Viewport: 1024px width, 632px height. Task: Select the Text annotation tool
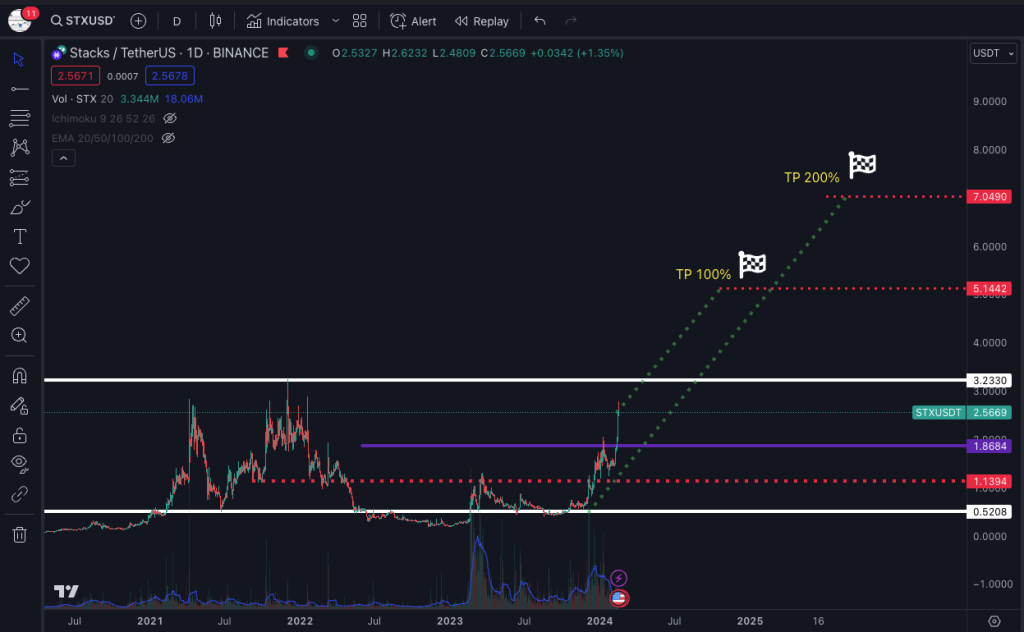point(19,237)
